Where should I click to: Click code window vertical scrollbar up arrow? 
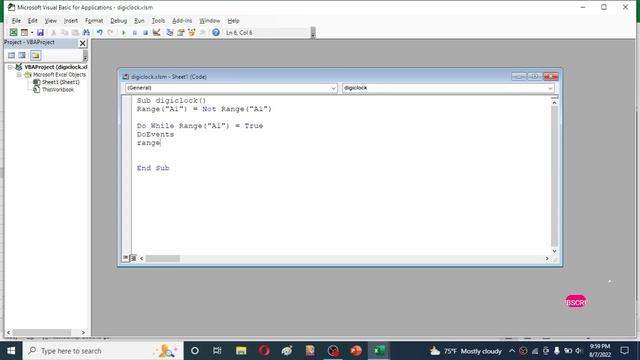click(554, 103)
